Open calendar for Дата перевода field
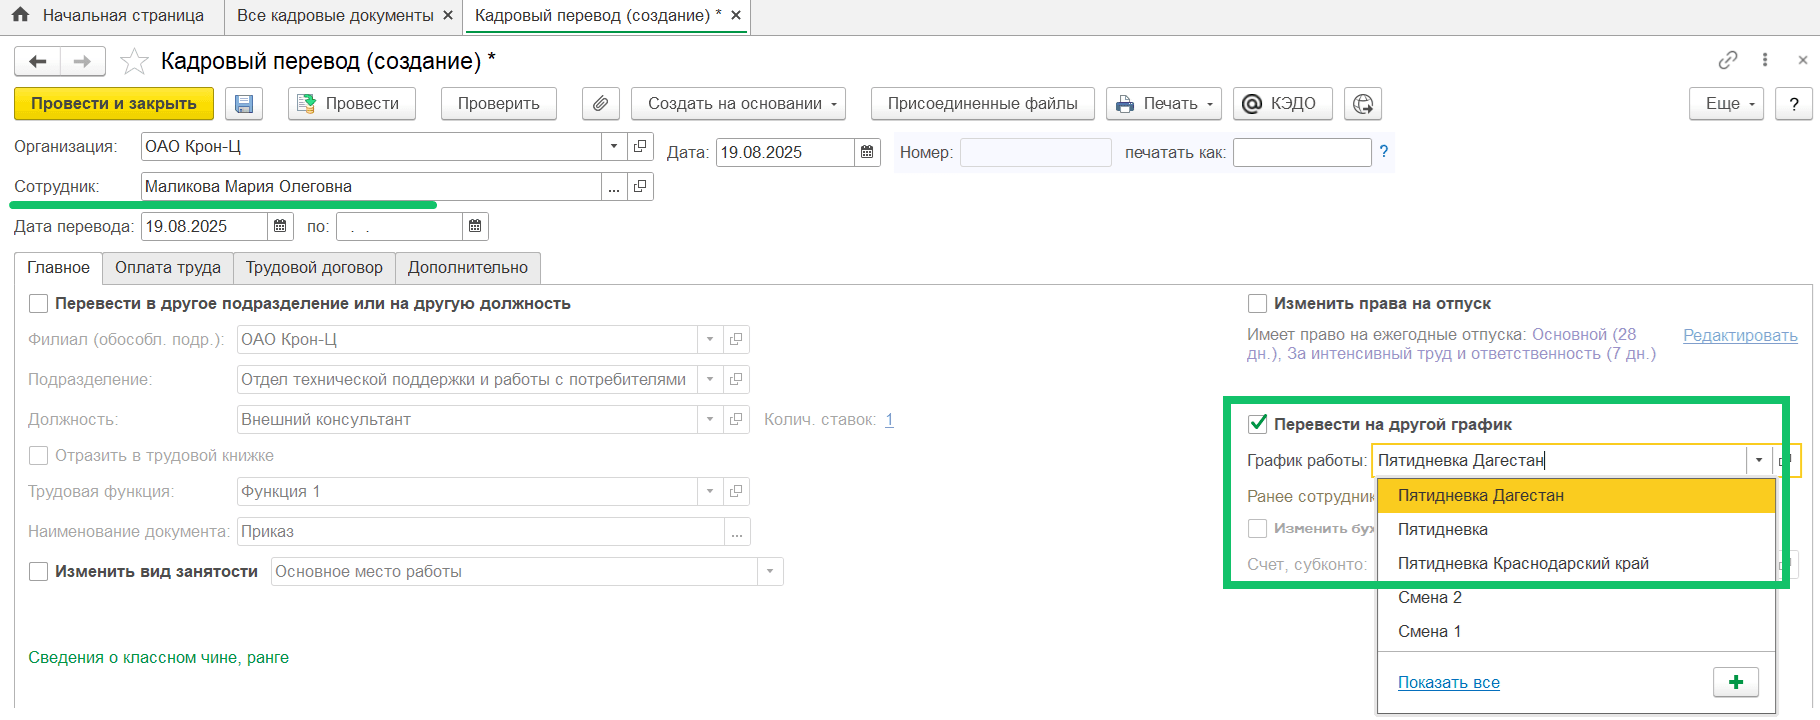 [280, 226]
